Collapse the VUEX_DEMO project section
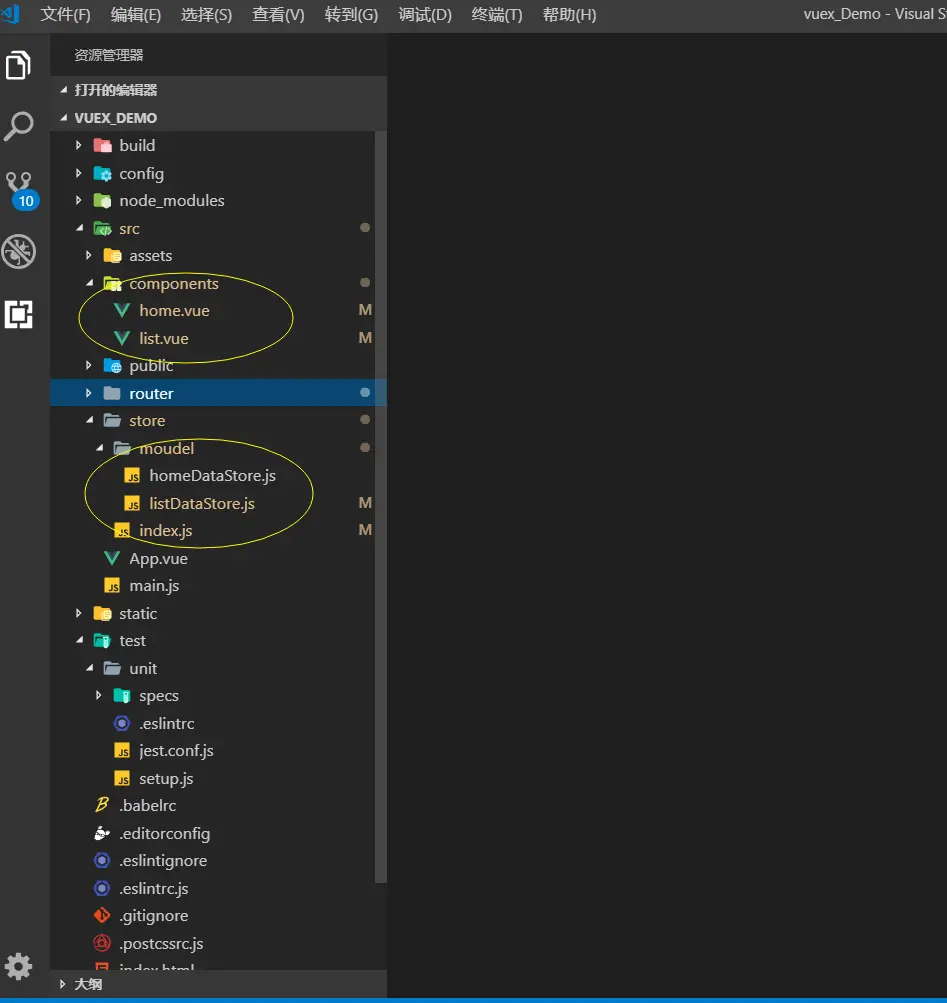Image resolution: width=947 pixels, height=1003 pixels. click(x=63, y=118)
